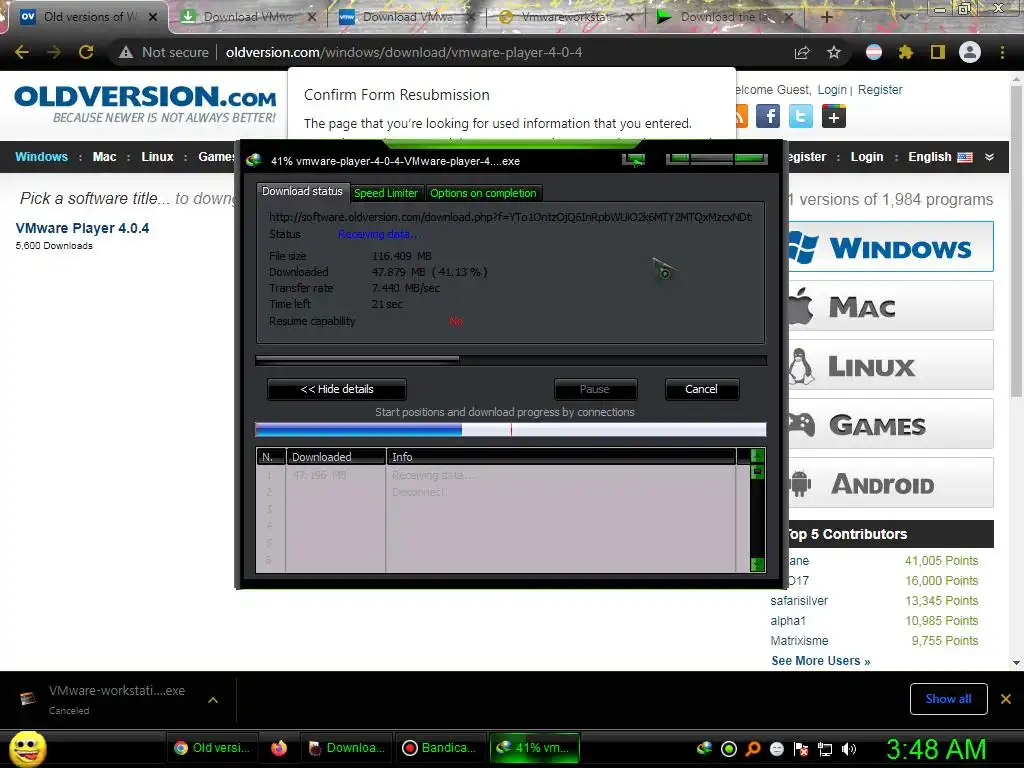Go back in the Chrome browser

tap(22, 52)
